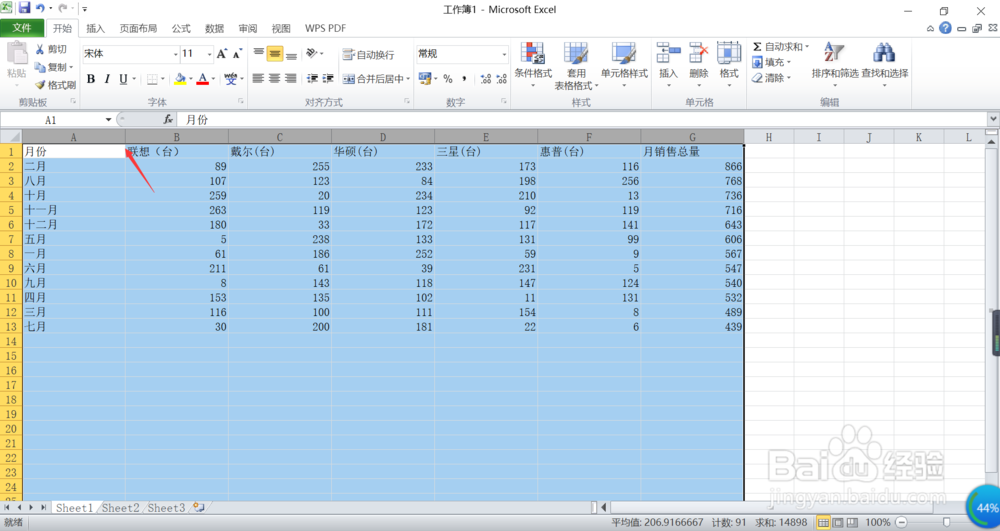Click the Undo icon

pyautogui.click(x=40, y=8)
